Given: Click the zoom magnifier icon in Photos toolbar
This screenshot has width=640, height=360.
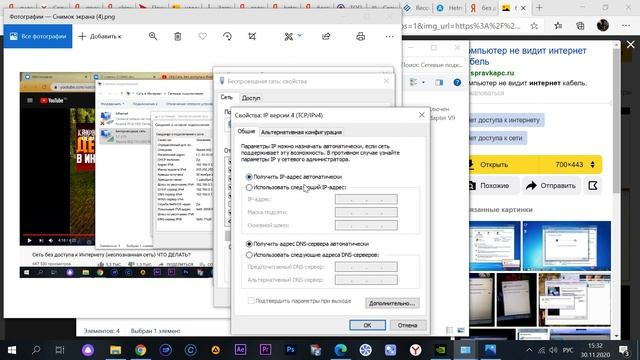Looking at the screenshot, I should [x=153, y=36].
